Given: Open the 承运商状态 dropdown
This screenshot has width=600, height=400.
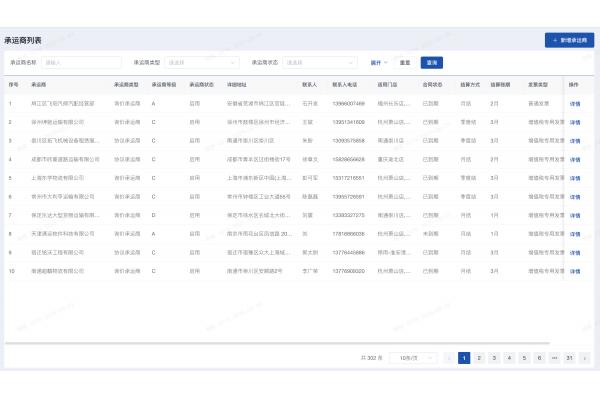Looking at the screenshot, I should (x=318, y=62).
